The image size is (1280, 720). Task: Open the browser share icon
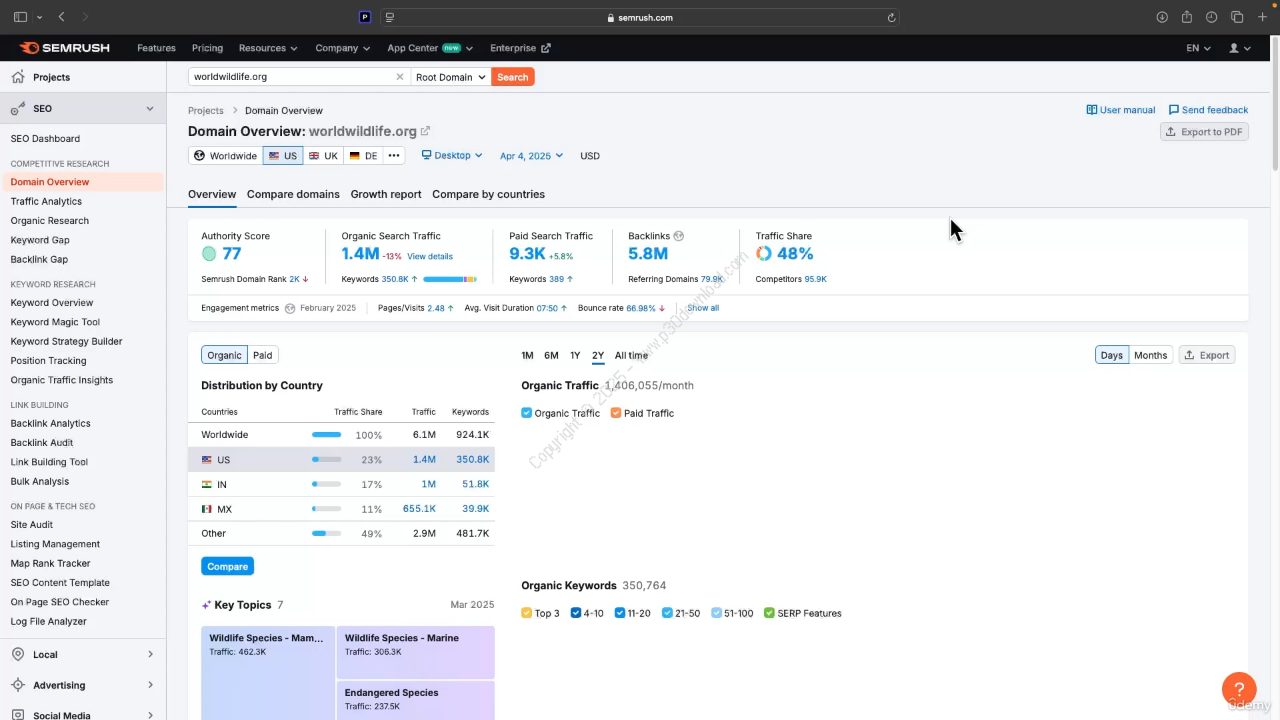[x=1187, y=17]
